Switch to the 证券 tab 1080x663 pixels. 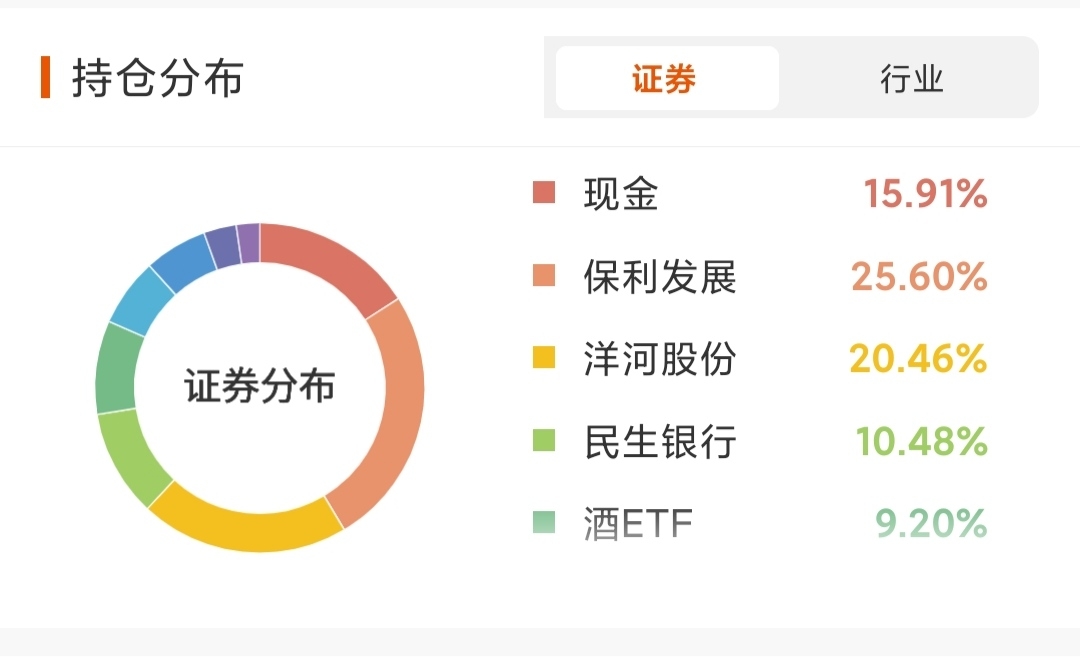tap(666, 79)
